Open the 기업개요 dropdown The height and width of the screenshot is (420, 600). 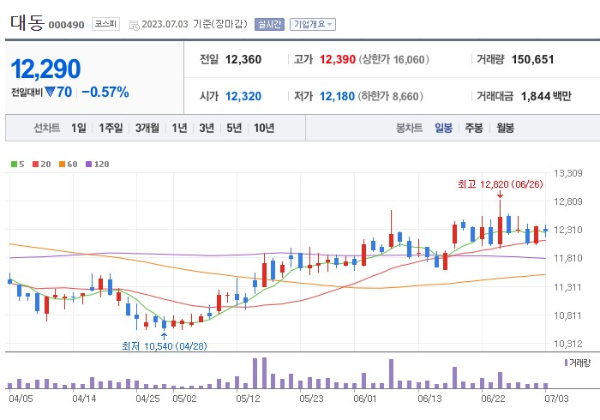(313, 24)
